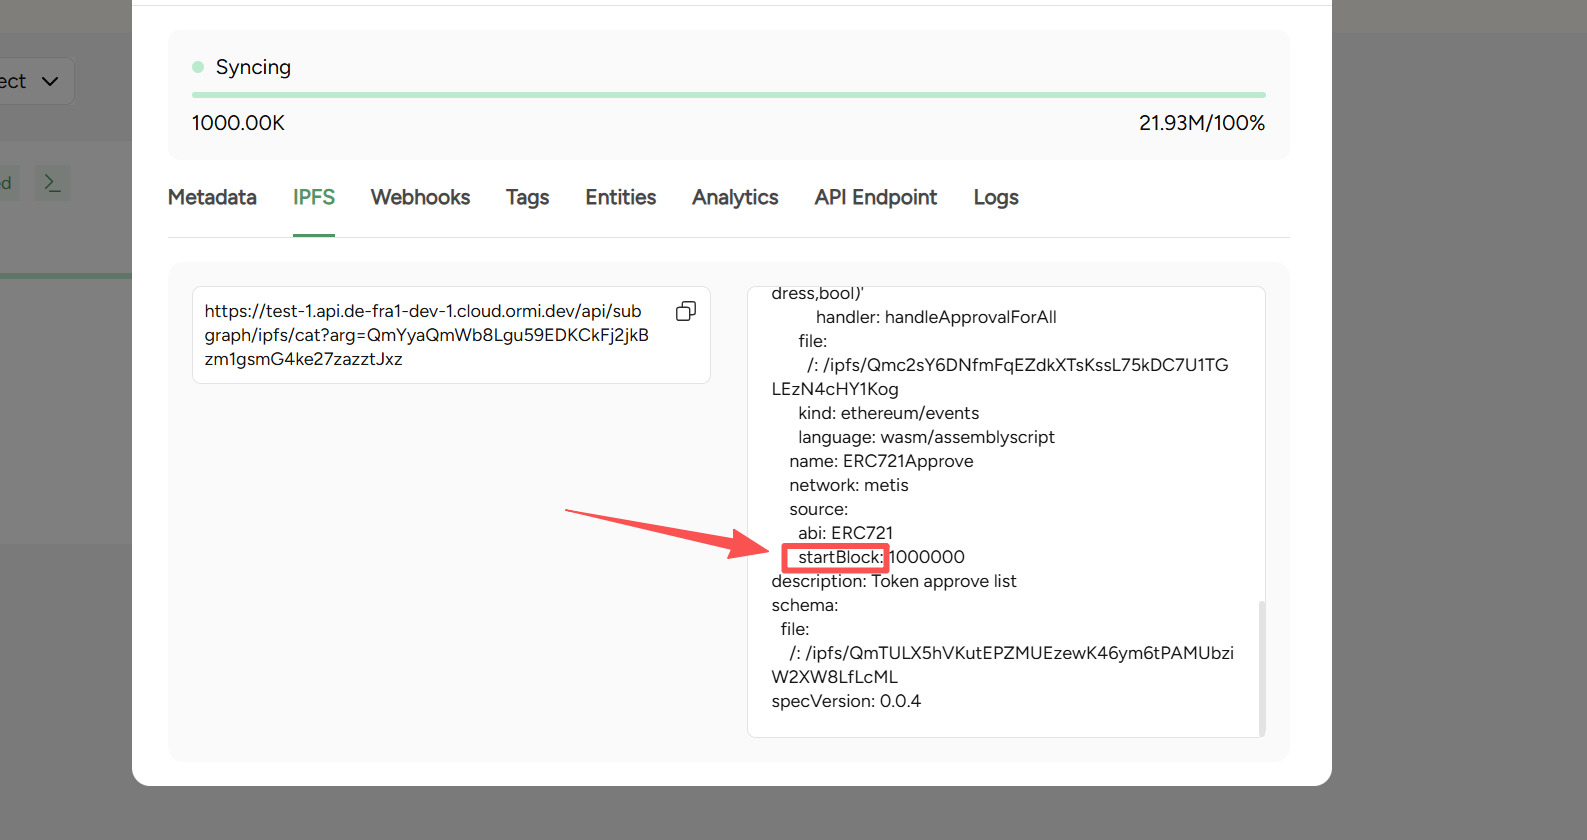Click the 'name: ERC721Approve' line
Screen dimensions: 1587x840
point(881,461)
